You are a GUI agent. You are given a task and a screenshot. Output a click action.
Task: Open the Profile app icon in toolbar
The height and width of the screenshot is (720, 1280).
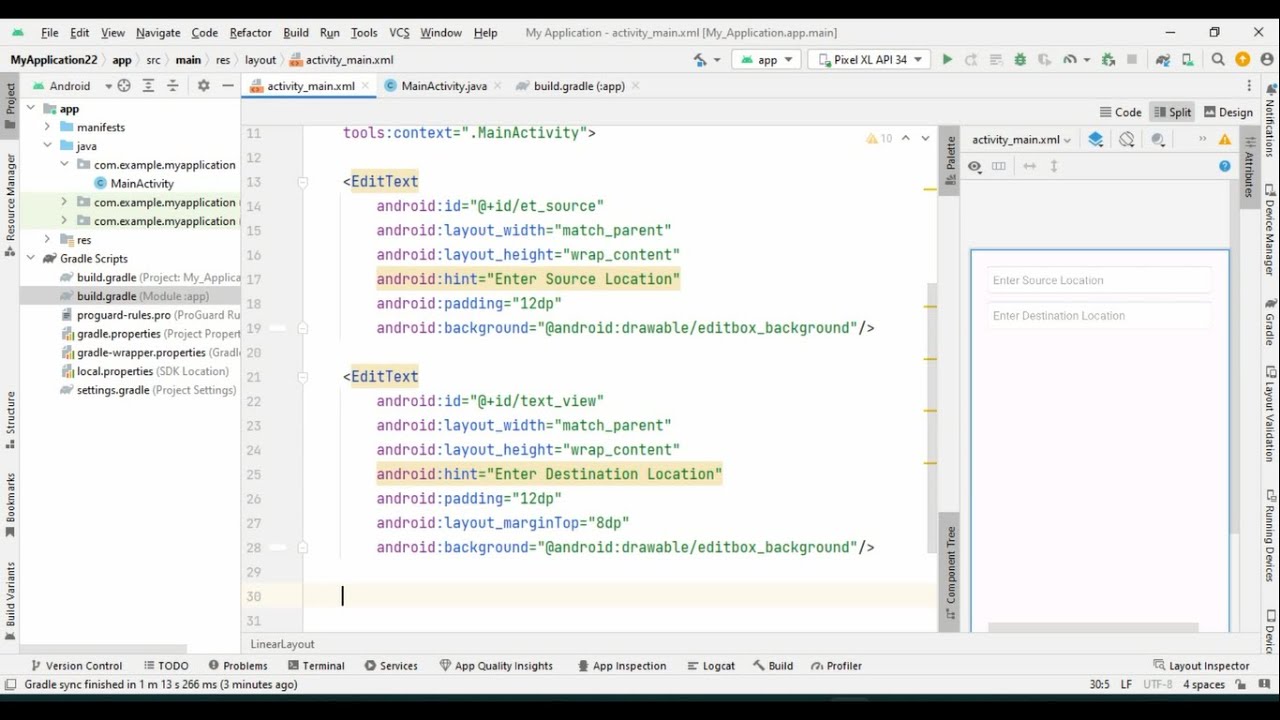tap(1070, 60)
